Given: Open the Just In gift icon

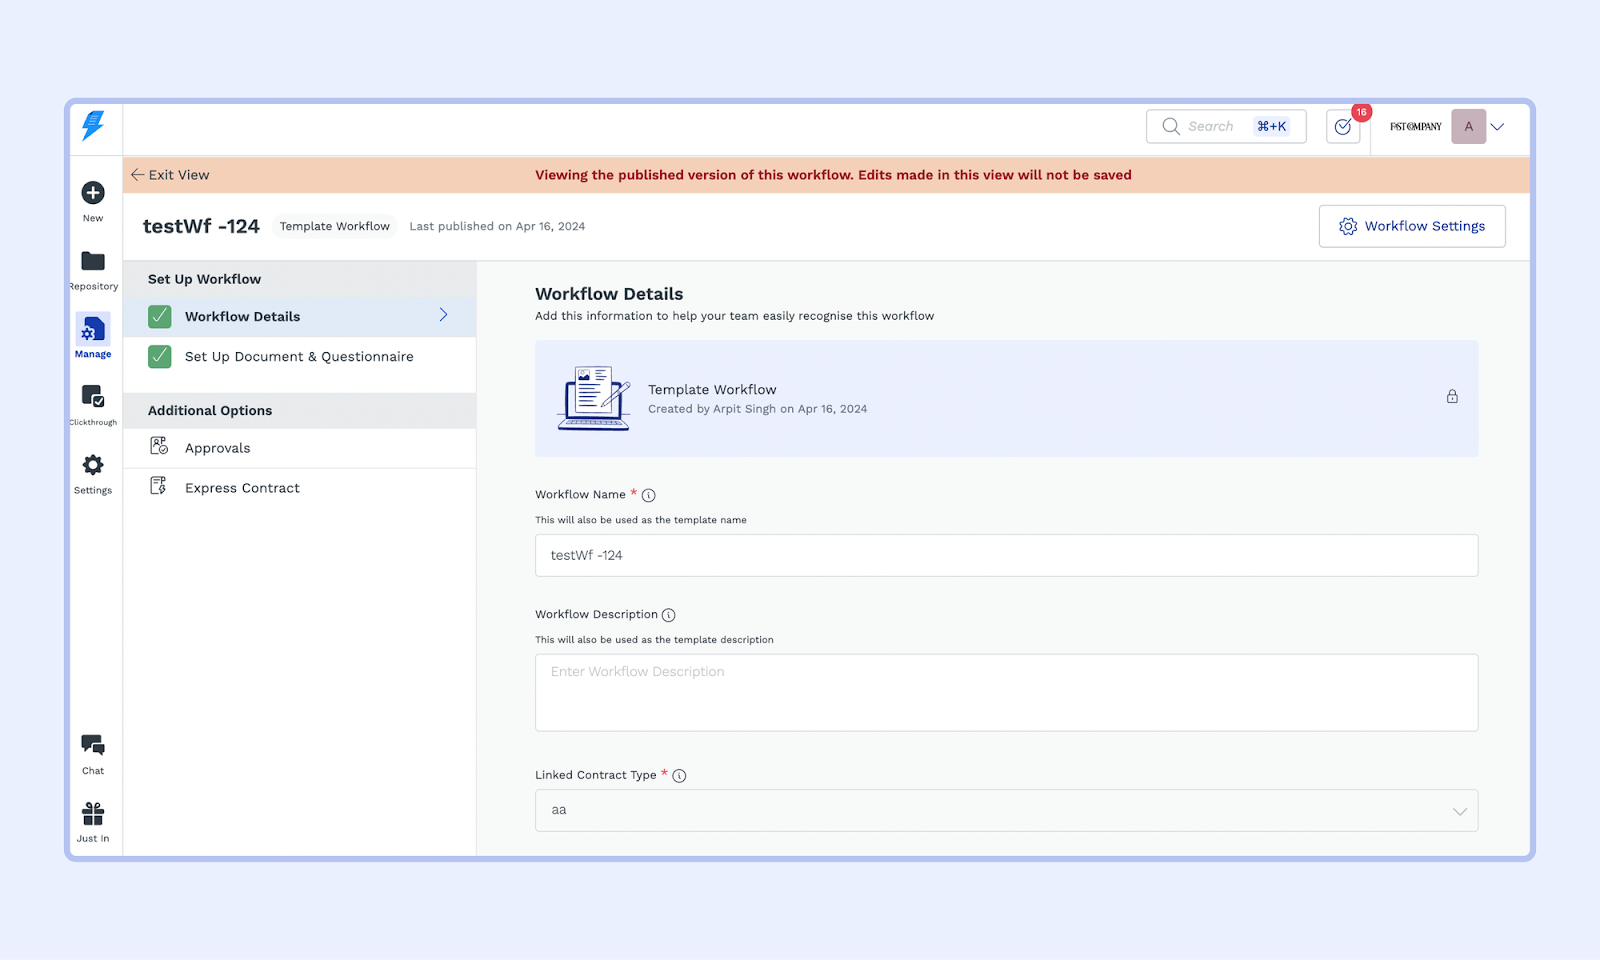Looking at the screenshot, I should coord(93,813).
